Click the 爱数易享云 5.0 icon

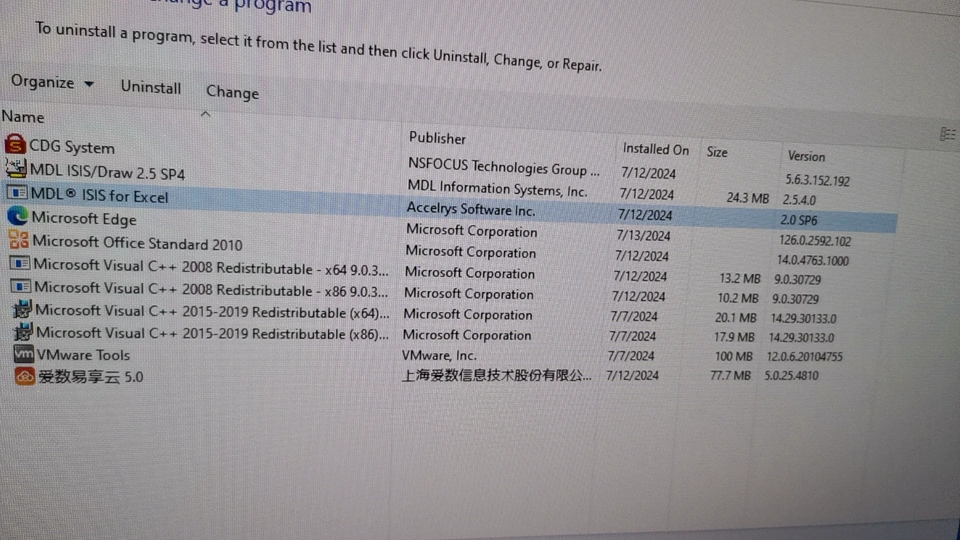coord(25,376)
